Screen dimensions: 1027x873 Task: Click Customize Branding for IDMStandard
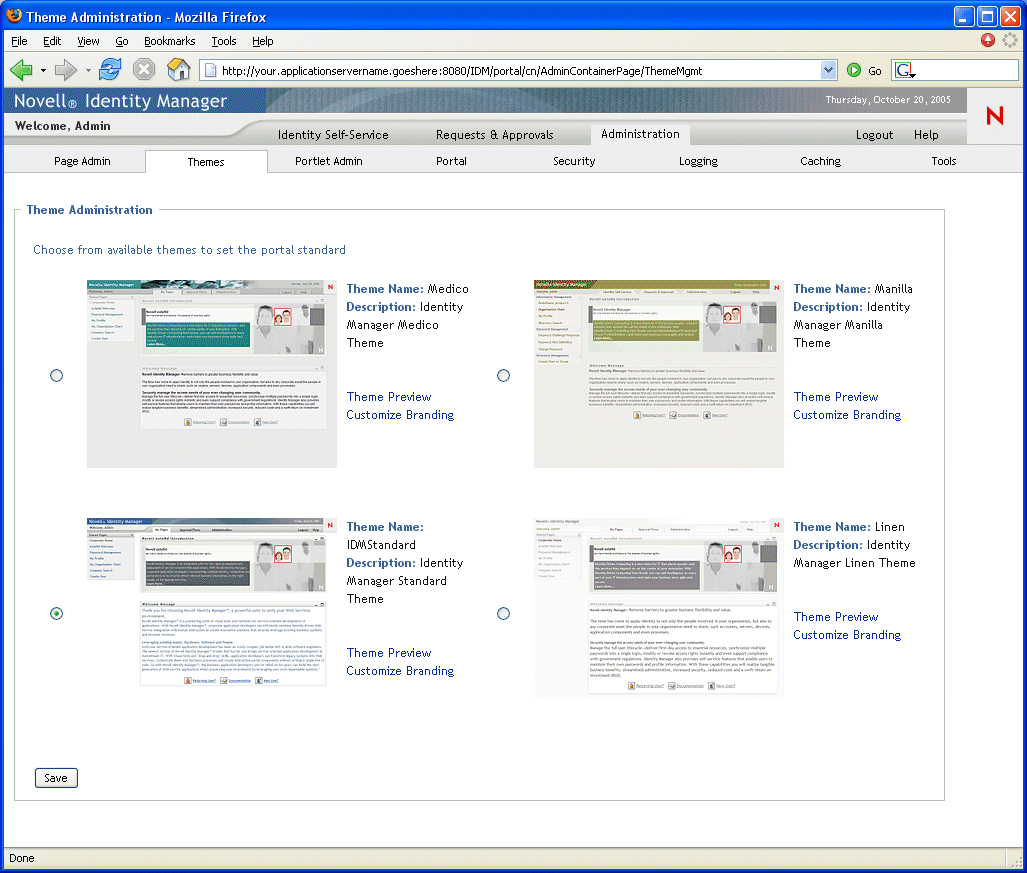coord(400,671)
